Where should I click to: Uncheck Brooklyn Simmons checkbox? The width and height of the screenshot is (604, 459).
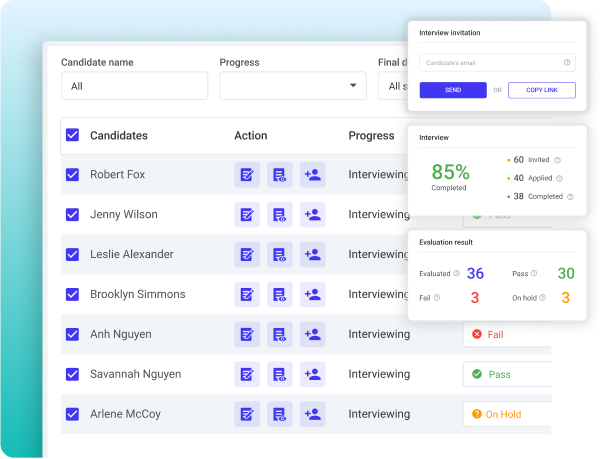[72, 295]
